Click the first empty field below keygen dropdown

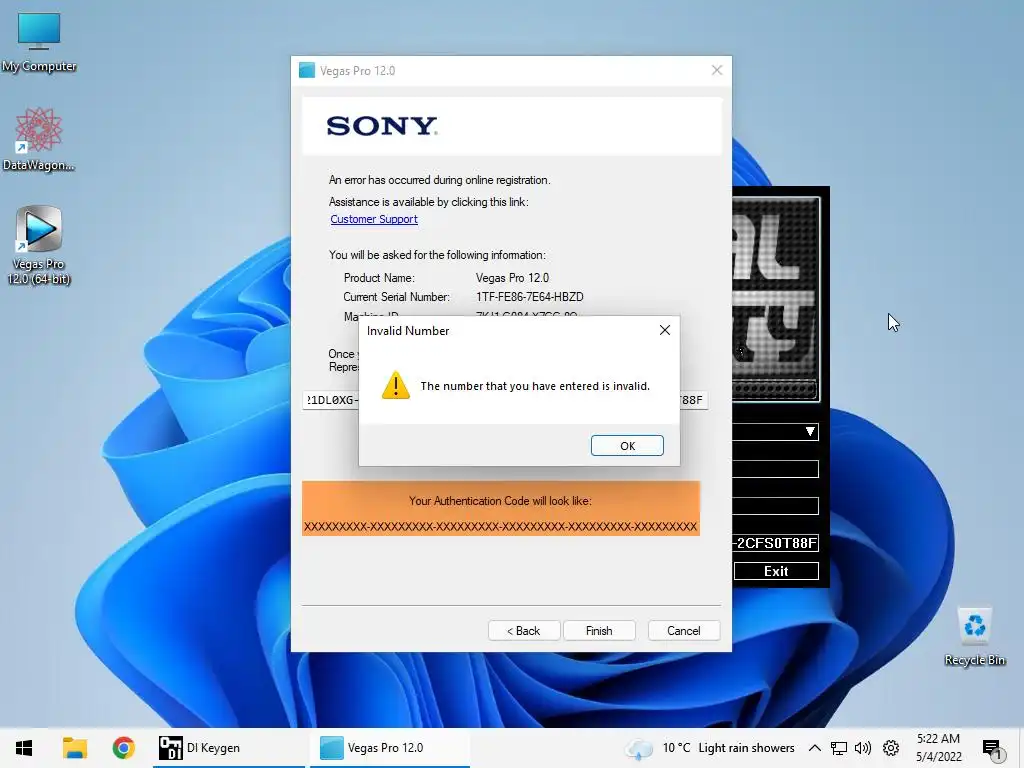[775, 469]
